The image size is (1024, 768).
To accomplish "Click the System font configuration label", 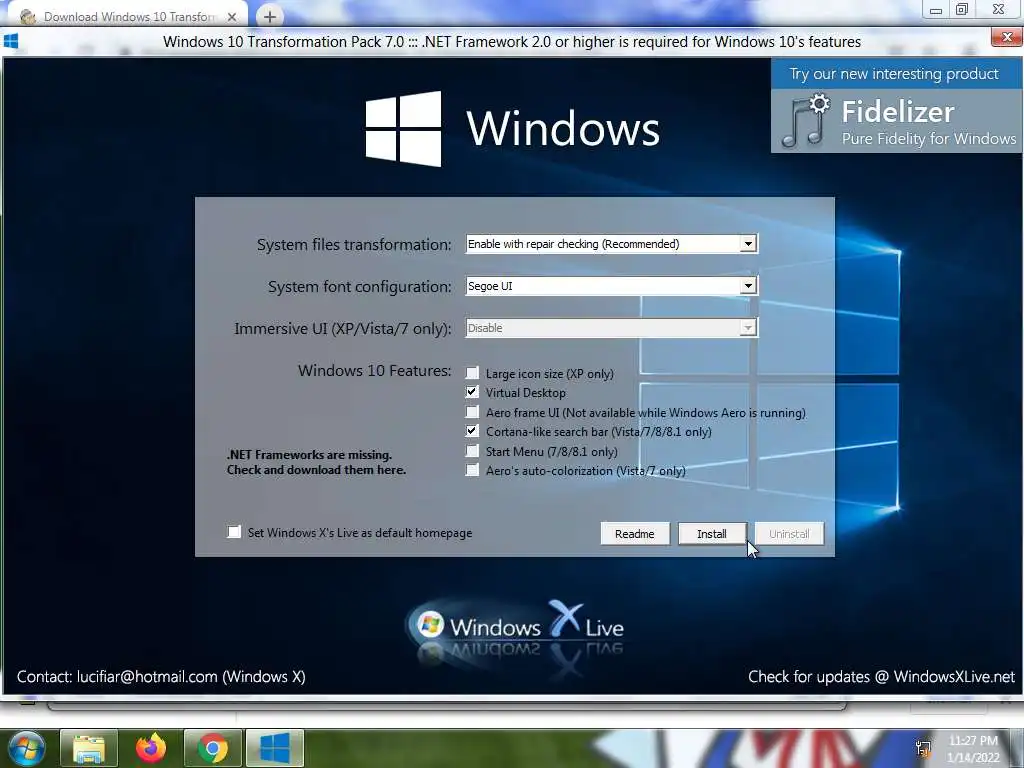I will pyautogui.click(x=360, y=286).
